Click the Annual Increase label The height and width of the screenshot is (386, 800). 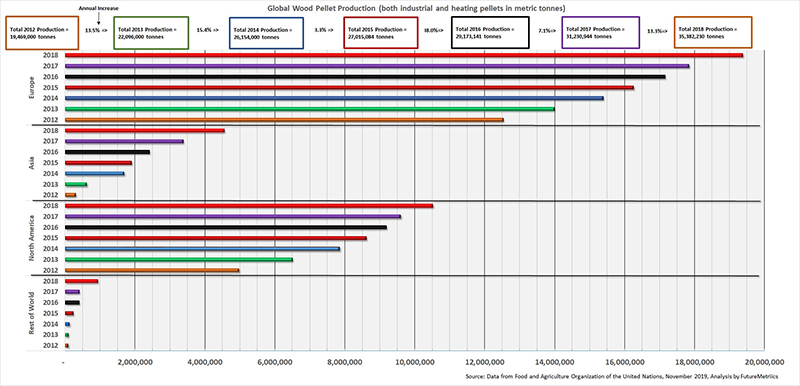[98, 9]
